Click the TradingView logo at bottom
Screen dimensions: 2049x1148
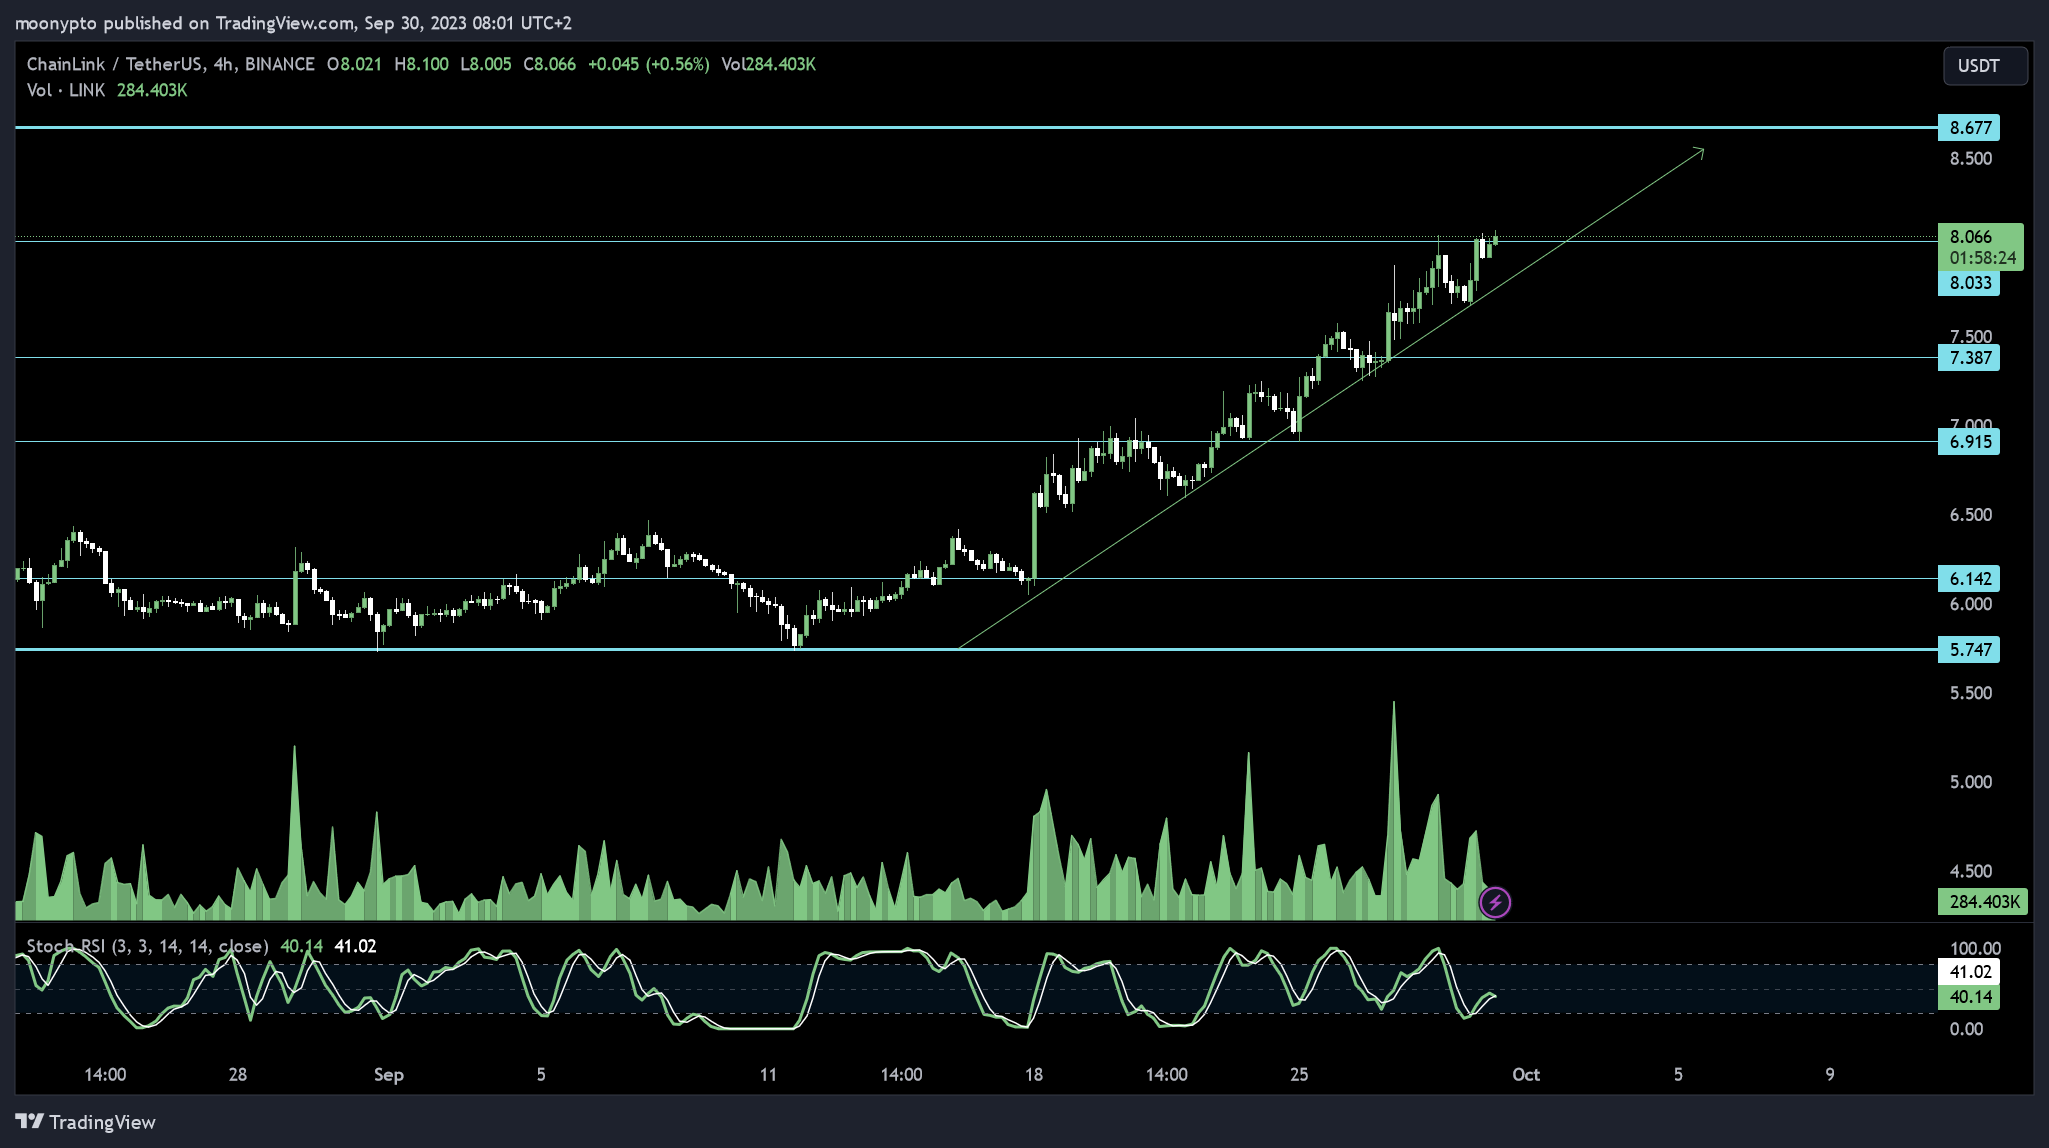pos(86,1122)
